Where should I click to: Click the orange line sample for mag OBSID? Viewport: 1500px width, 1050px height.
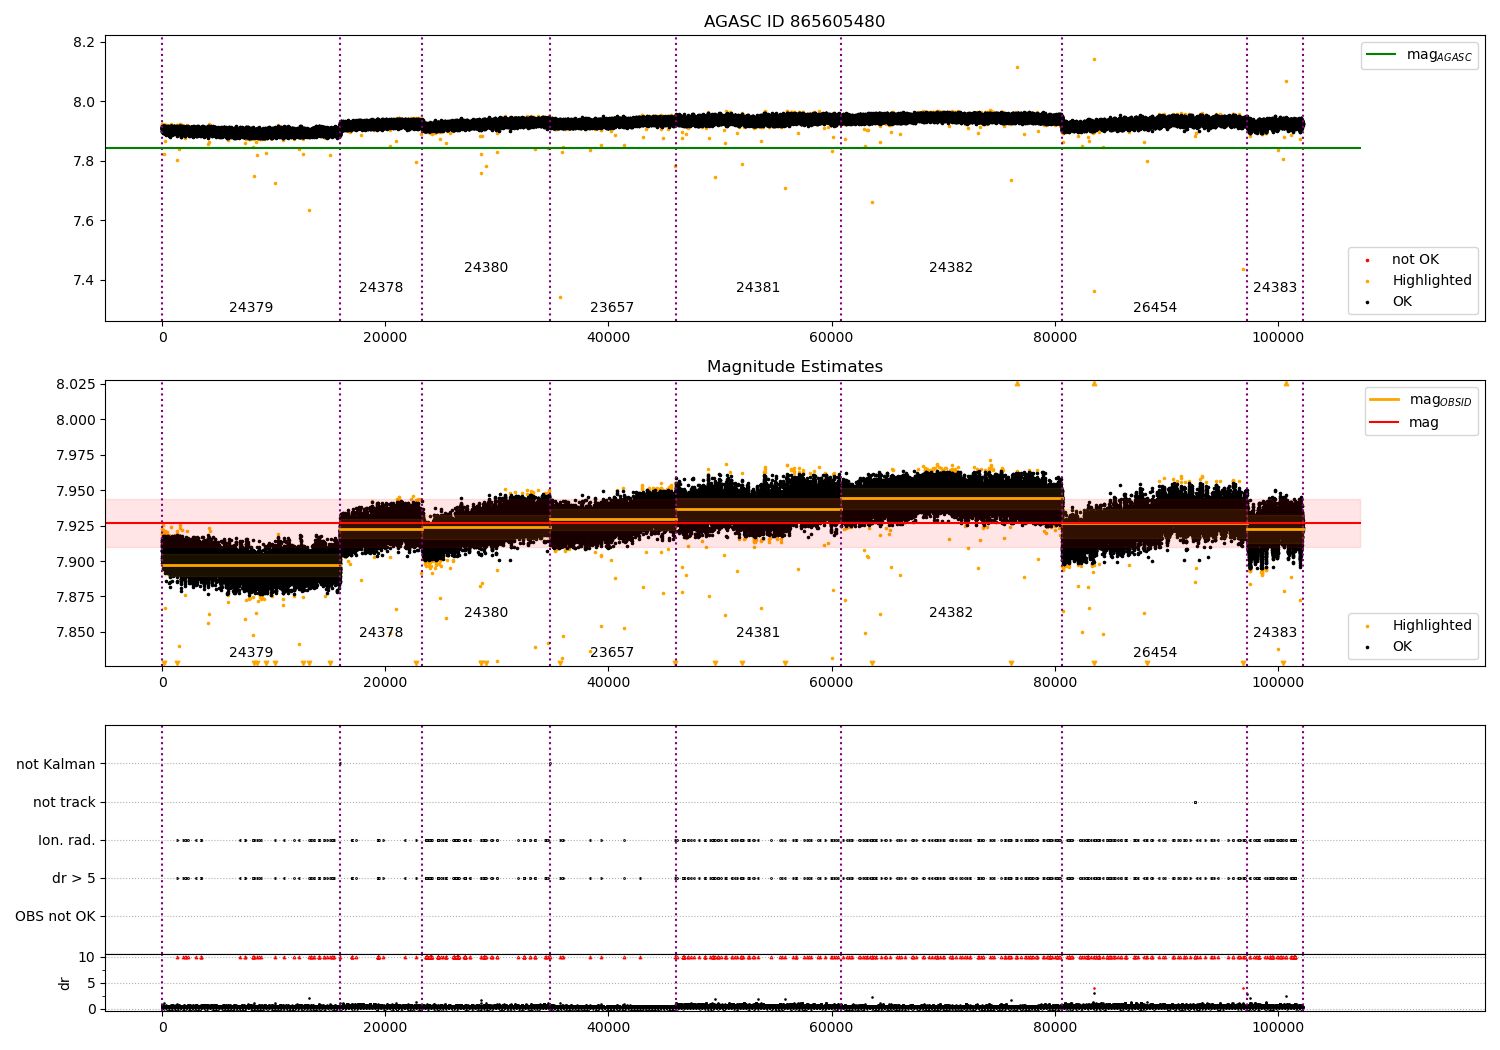point(1384,400)
